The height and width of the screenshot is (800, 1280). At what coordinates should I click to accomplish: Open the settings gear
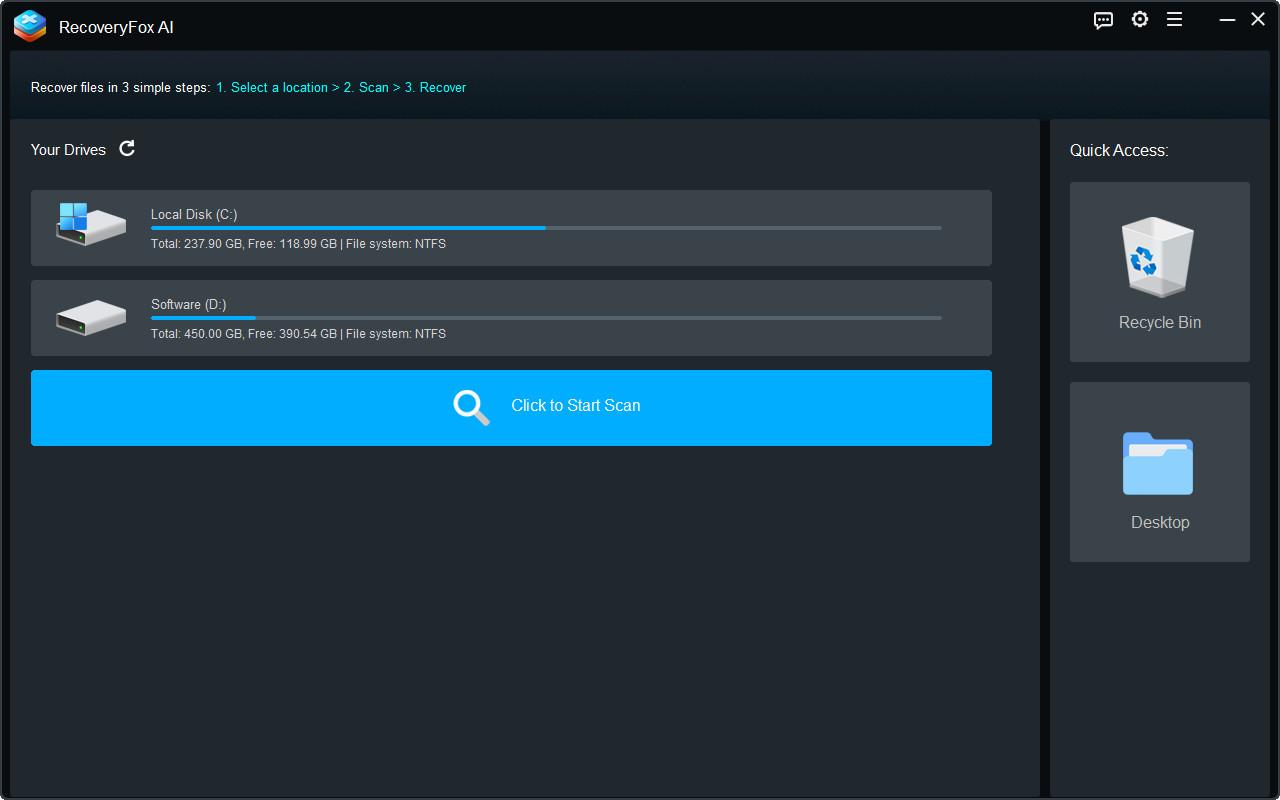(1140, 19)
